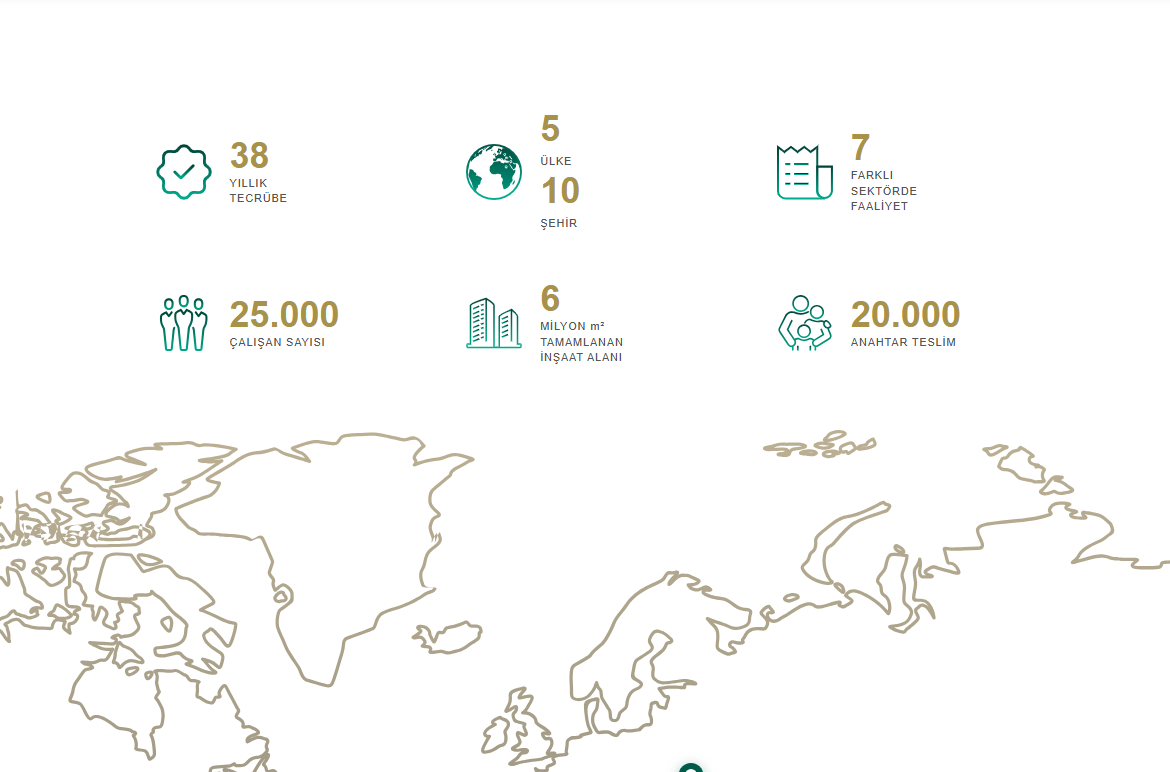Click Iceland on the map outline

tap(449, 636)
